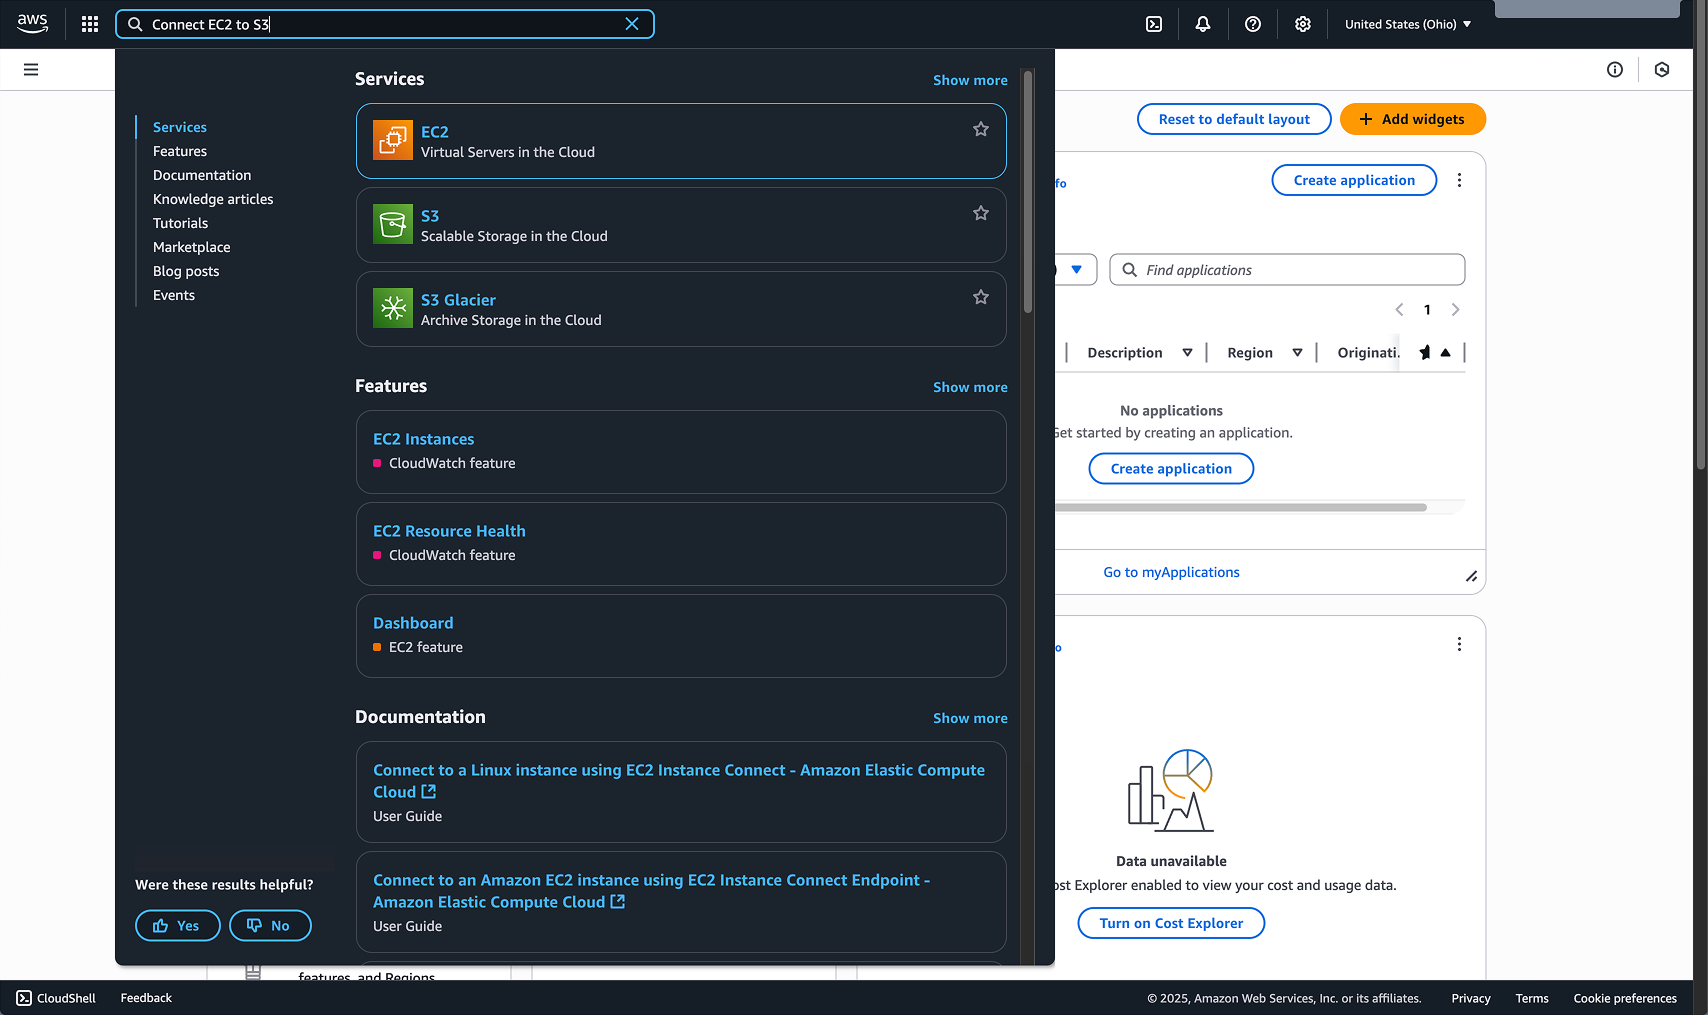The width and height of the screenshot is (1708, 1015).
Task: Click into Find applications search field
Action: (1287, 270)
